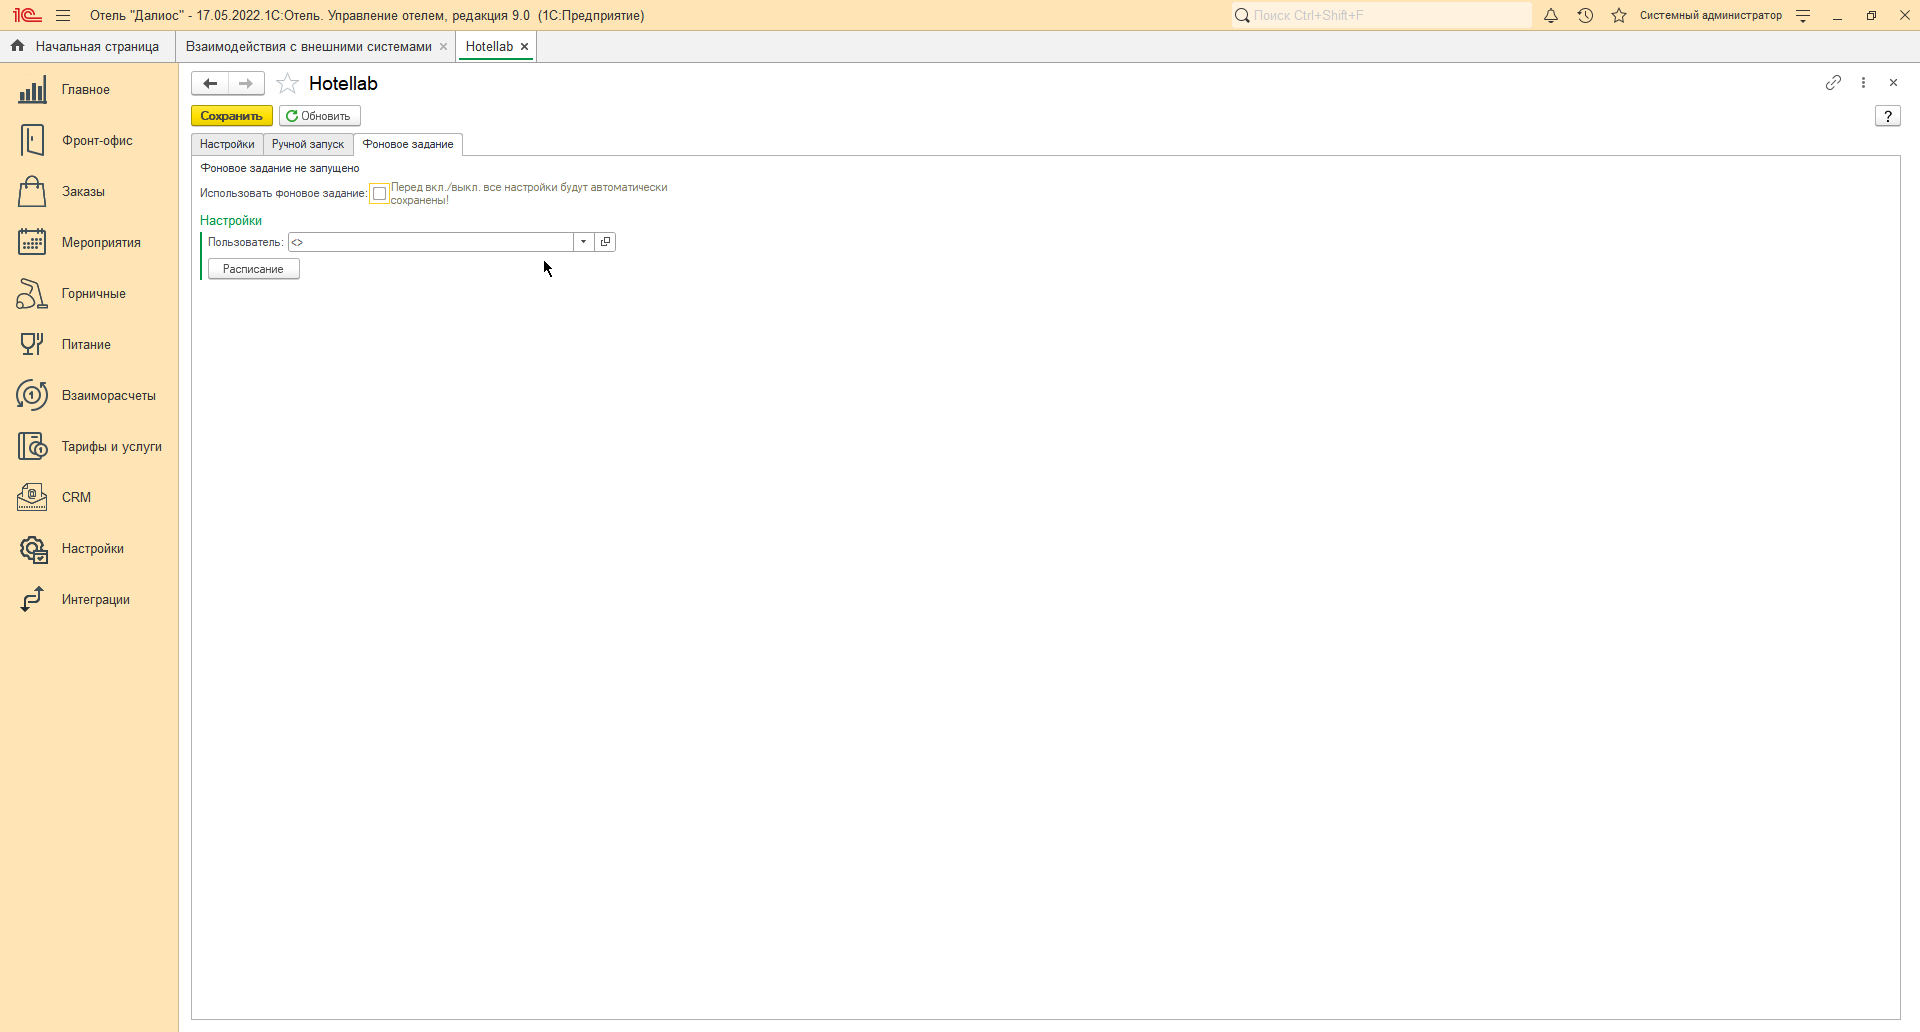
Task: Click the Сохранить button
Action: pyautogui.click(x=232, y=116)
